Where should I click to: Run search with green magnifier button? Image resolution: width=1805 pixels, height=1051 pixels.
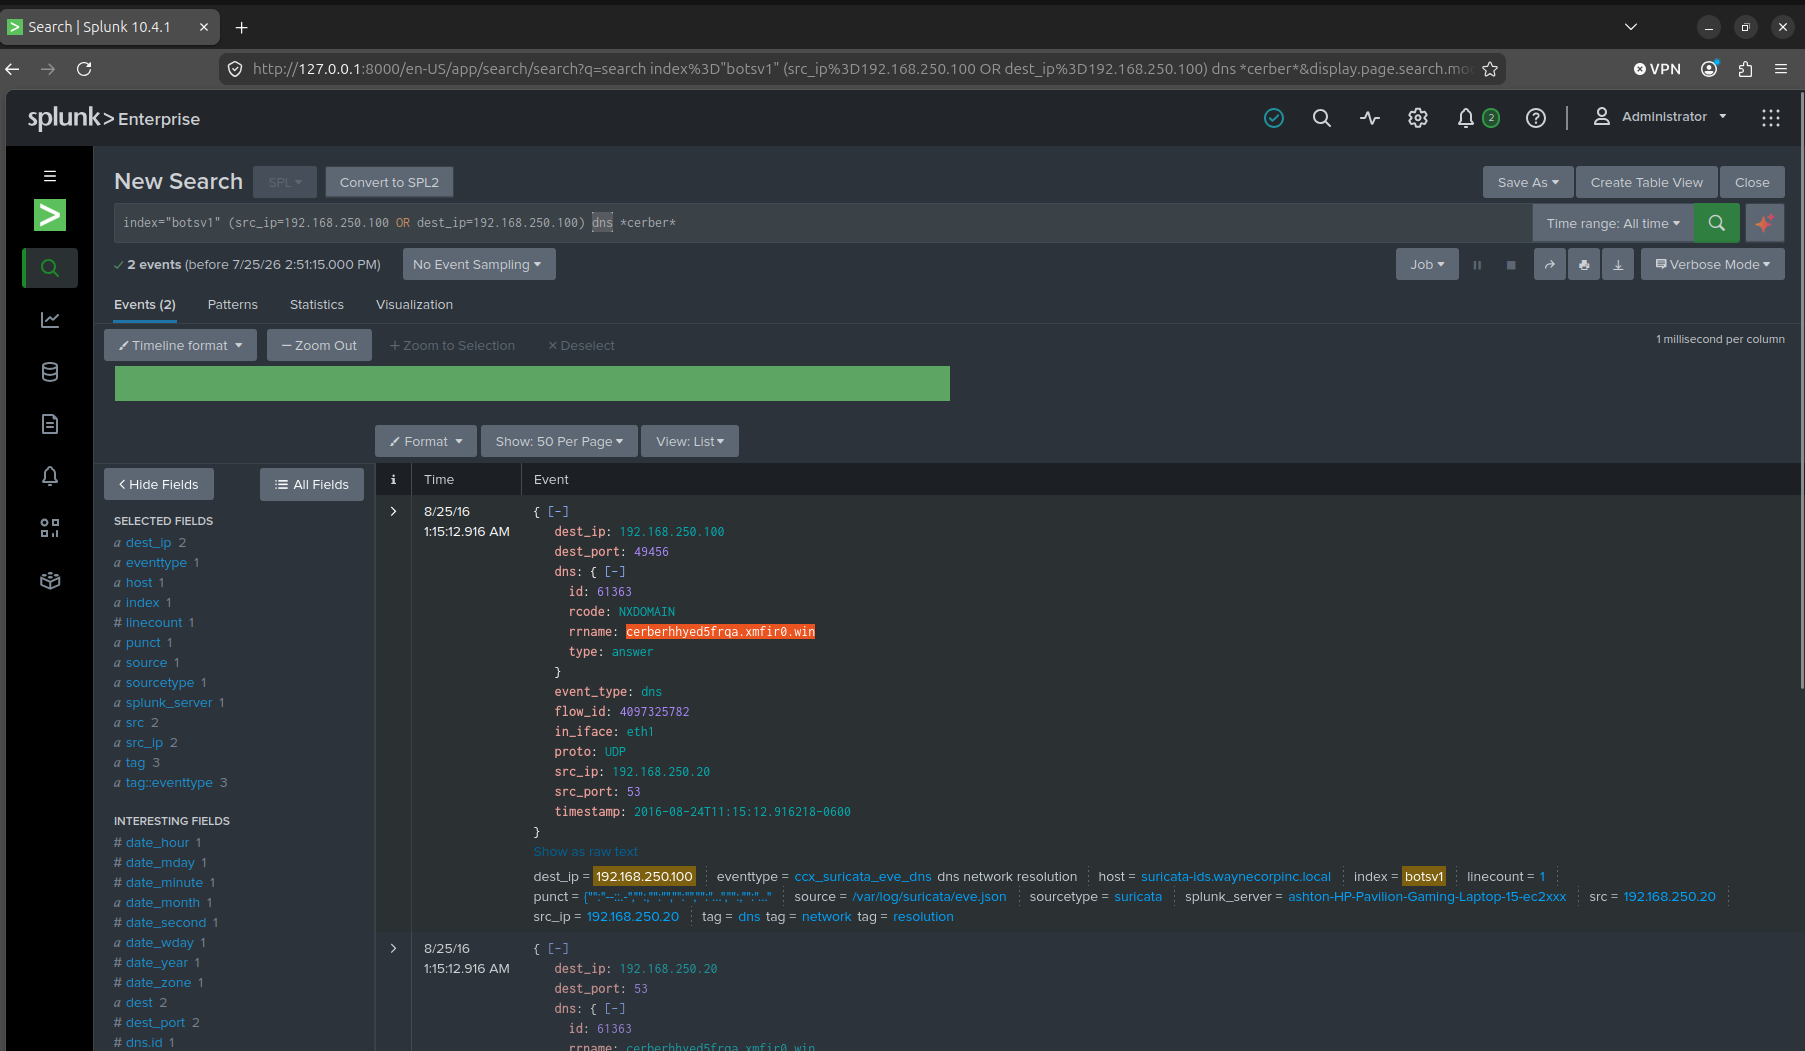pos(1716,223)
